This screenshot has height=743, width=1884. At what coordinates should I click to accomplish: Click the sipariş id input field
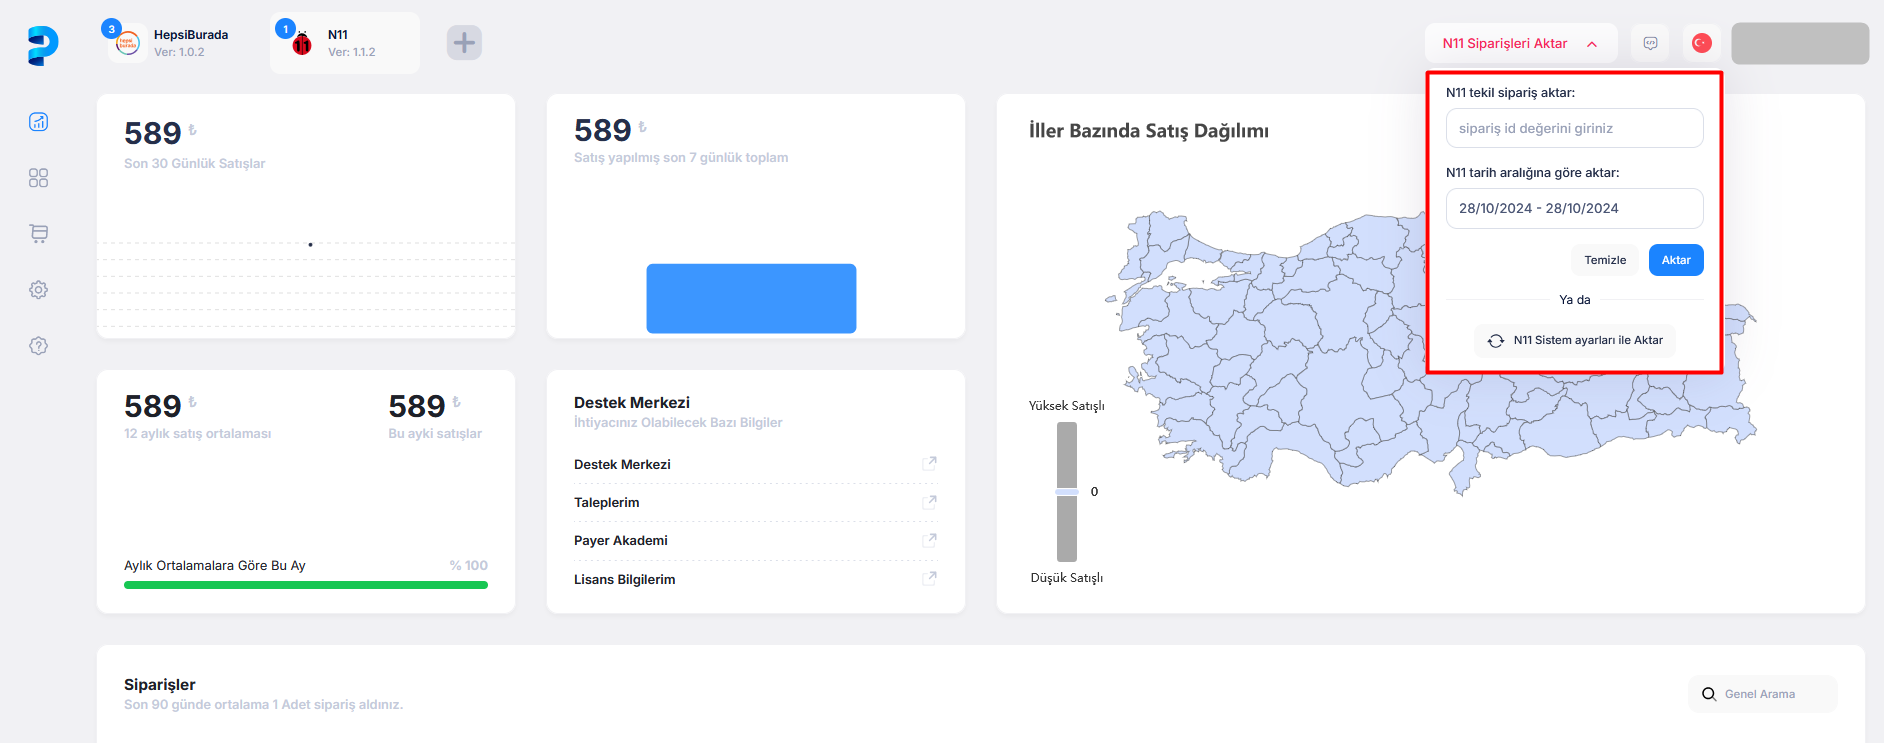click(x=1574, y=128)
